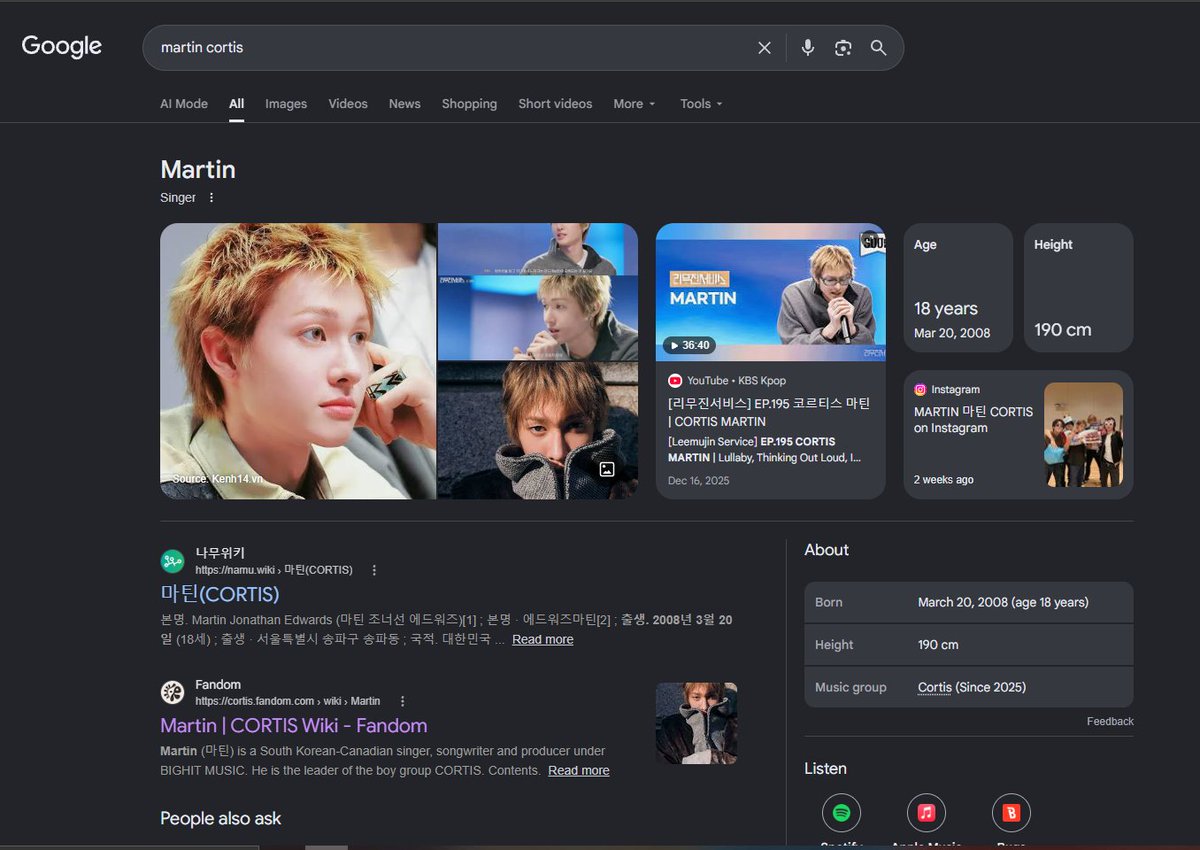Viewport: 1200px width, 850px height.
Task: Open the Instagram group photo thumbnail
Action: click(1083, 435)
